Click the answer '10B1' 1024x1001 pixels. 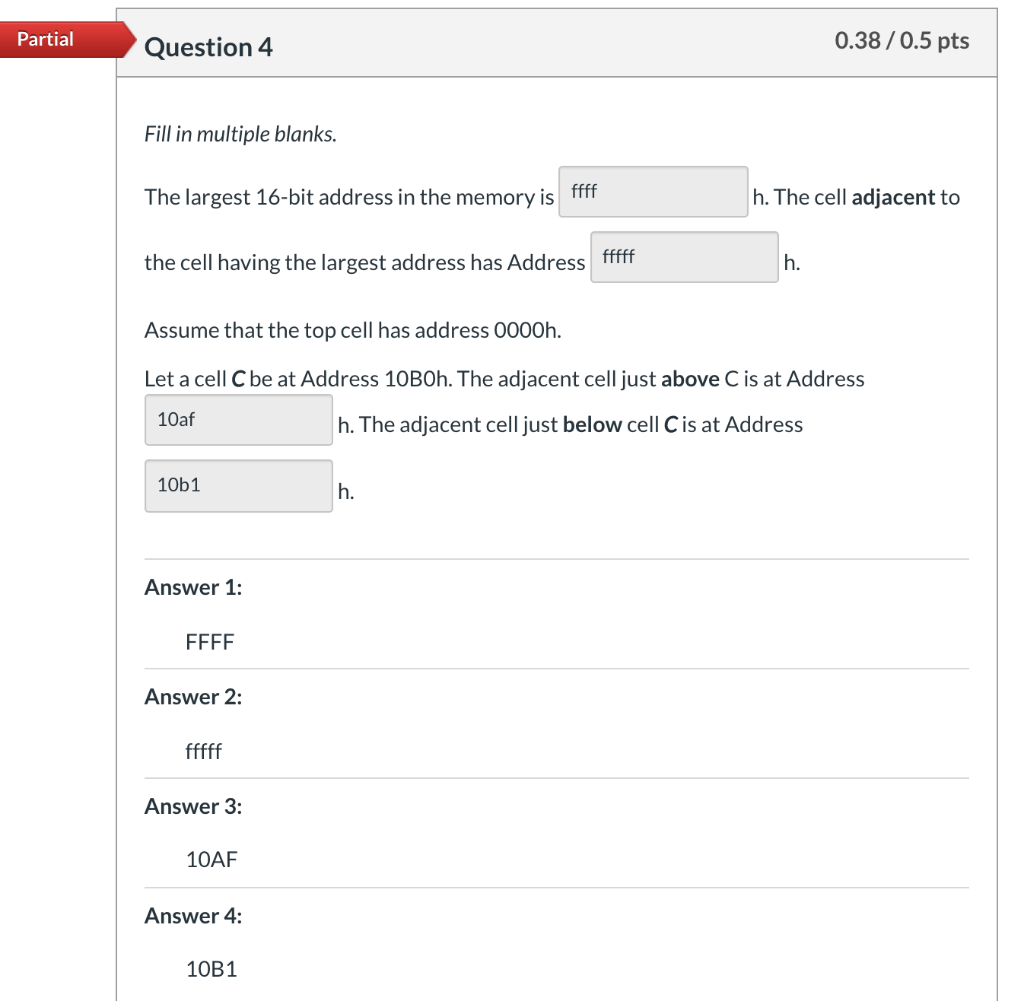point(212,969)
